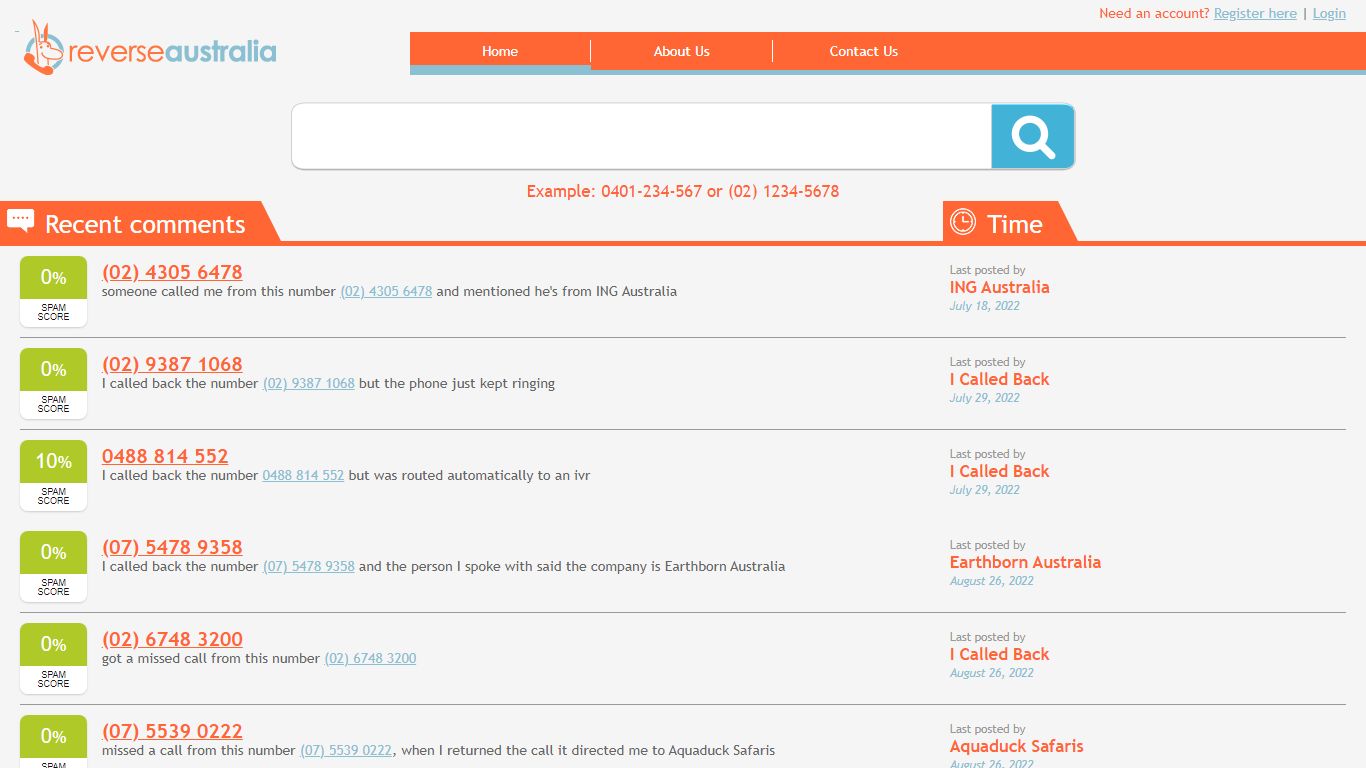1366x768 pixels.
Task: Open the (02) 9387 1068 number heading
Action: coord(172,364)
